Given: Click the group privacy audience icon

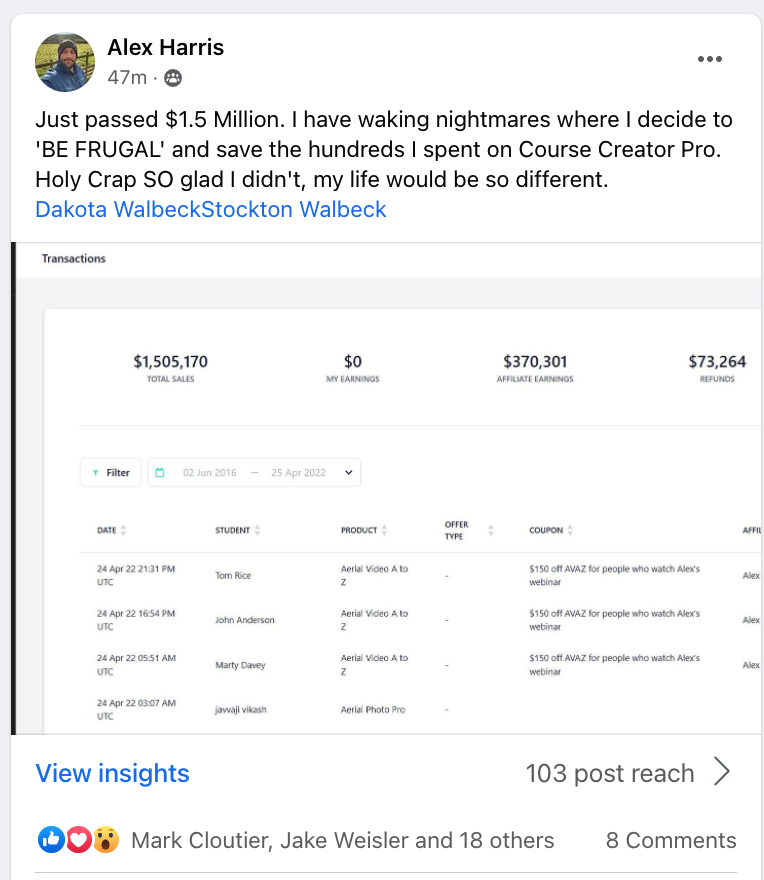Looking at the screenshot, I should [173, 78].
